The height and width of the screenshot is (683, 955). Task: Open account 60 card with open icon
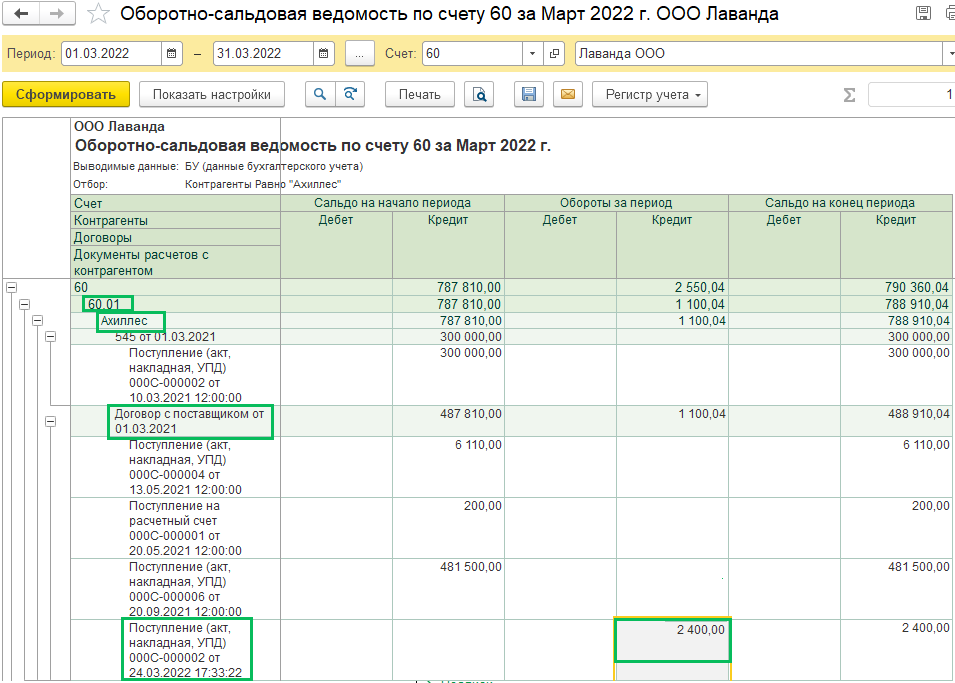coord(554,54)
